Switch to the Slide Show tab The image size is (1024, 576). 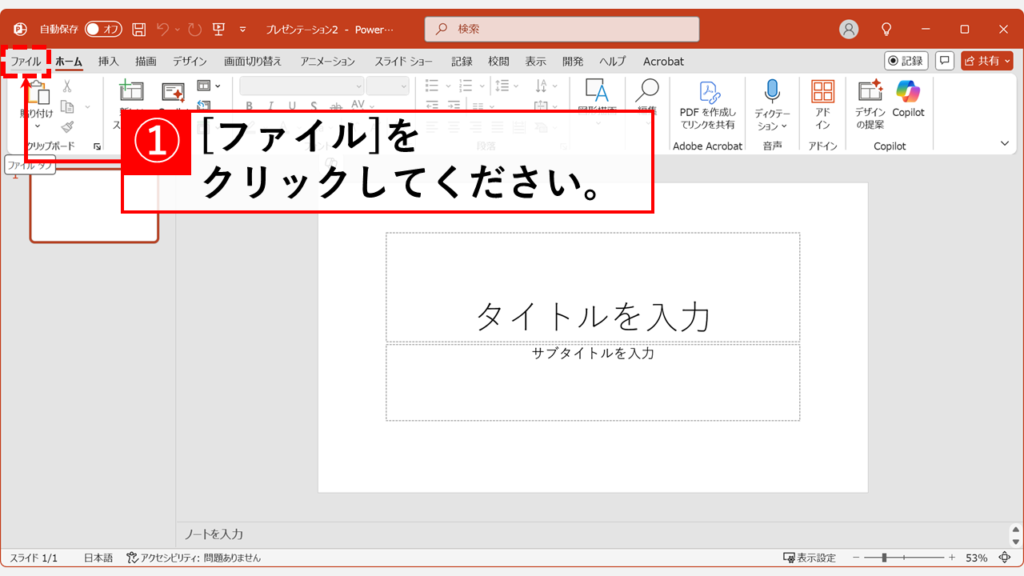[x=403, y=61]
